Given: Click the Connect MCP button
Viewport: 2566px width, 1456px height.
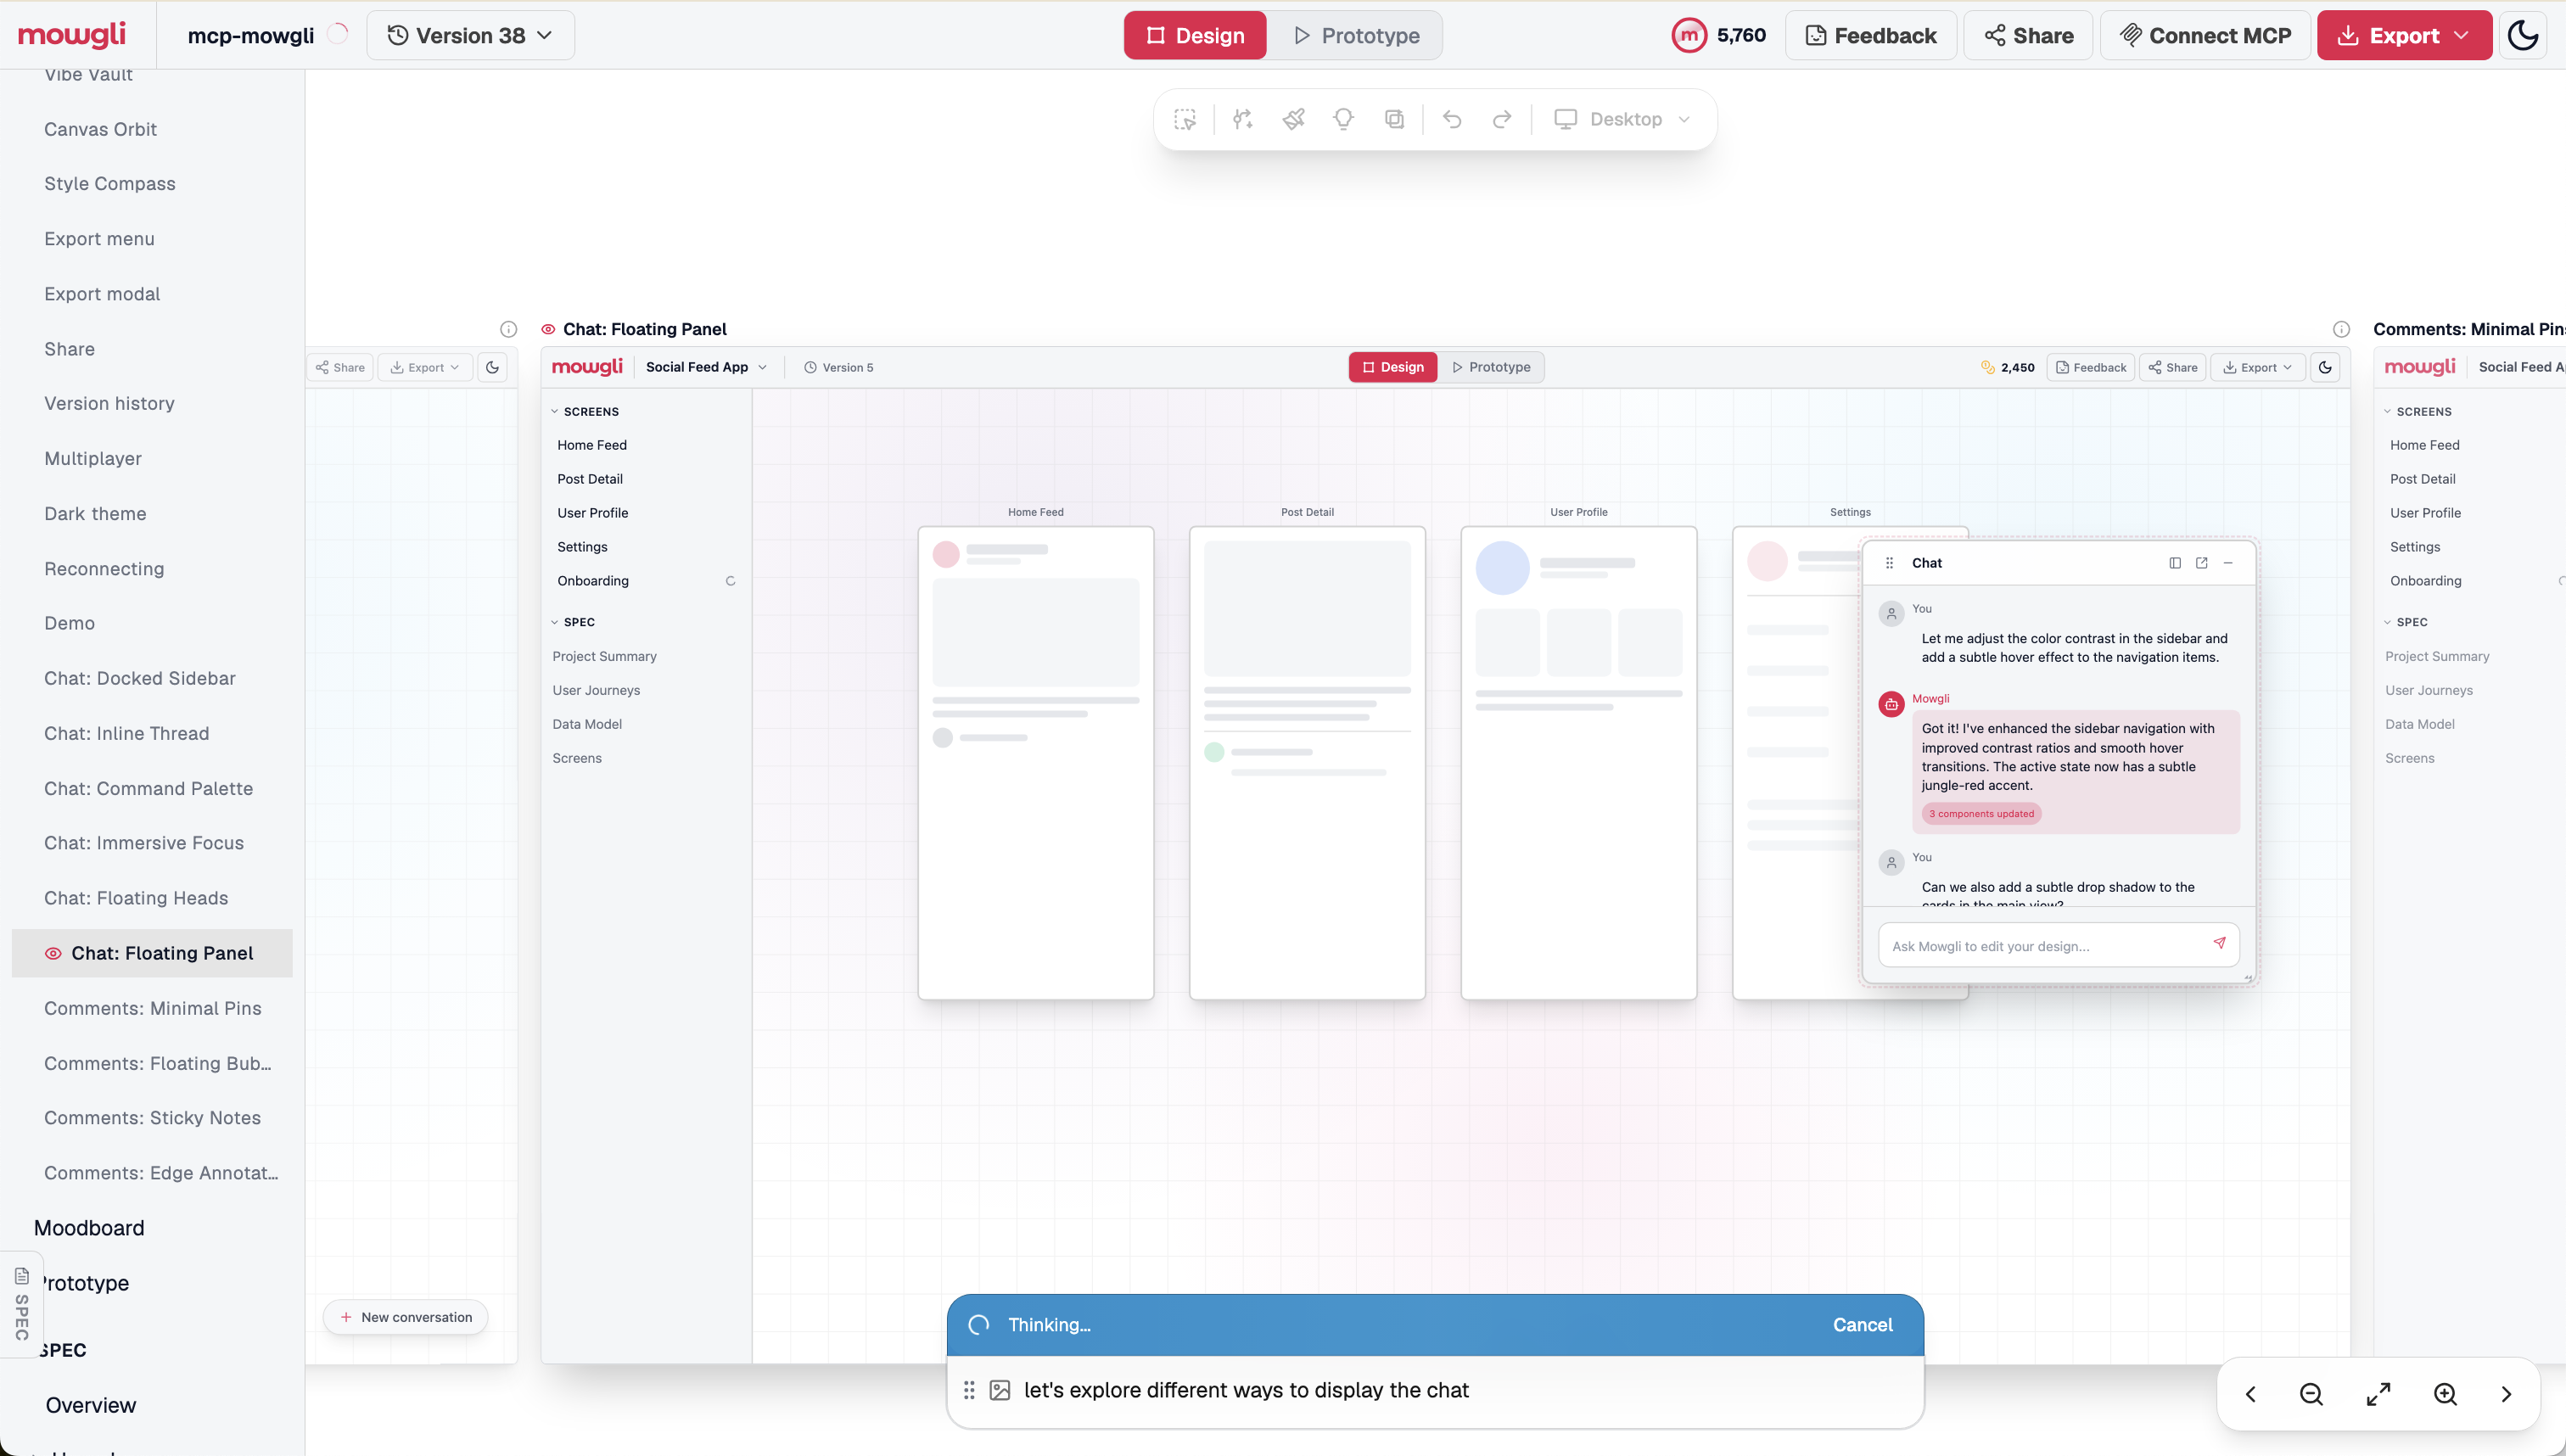Looking at the screenshot, I should [x=2205, y=35].
